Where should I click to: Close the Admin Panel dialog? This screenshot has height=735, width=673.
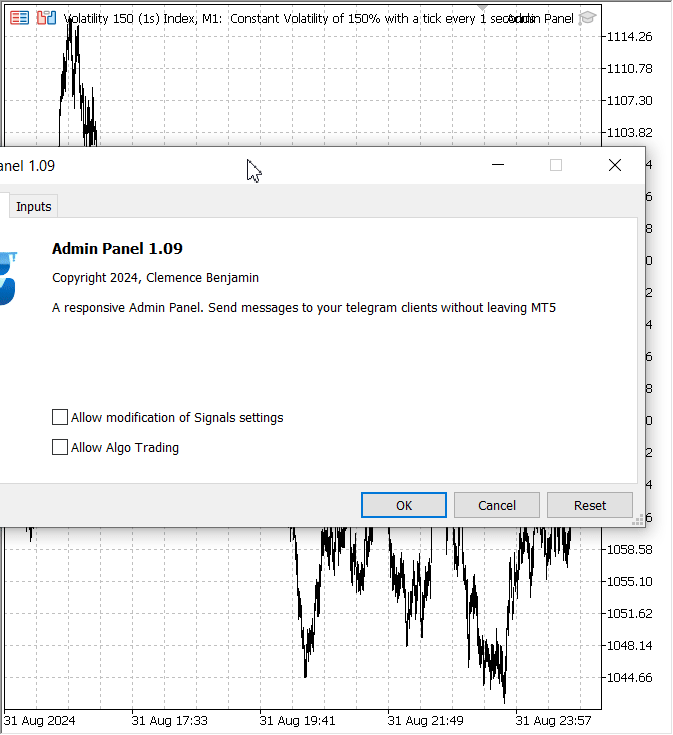[x=615, y=165]
